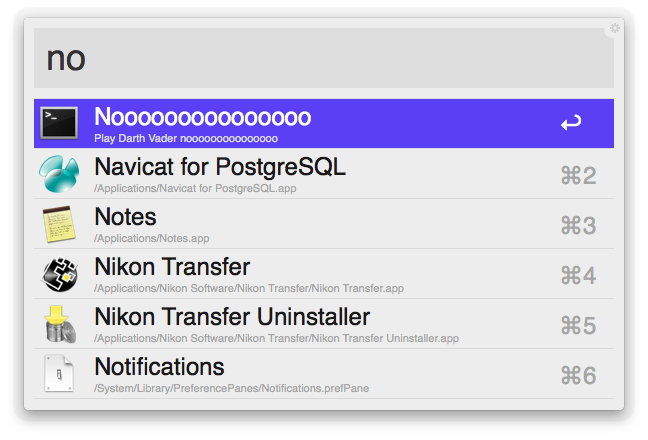Click the ⌘6 shortcut beside Notifications
Screen dimensions: 648x440
coord(578,376)
